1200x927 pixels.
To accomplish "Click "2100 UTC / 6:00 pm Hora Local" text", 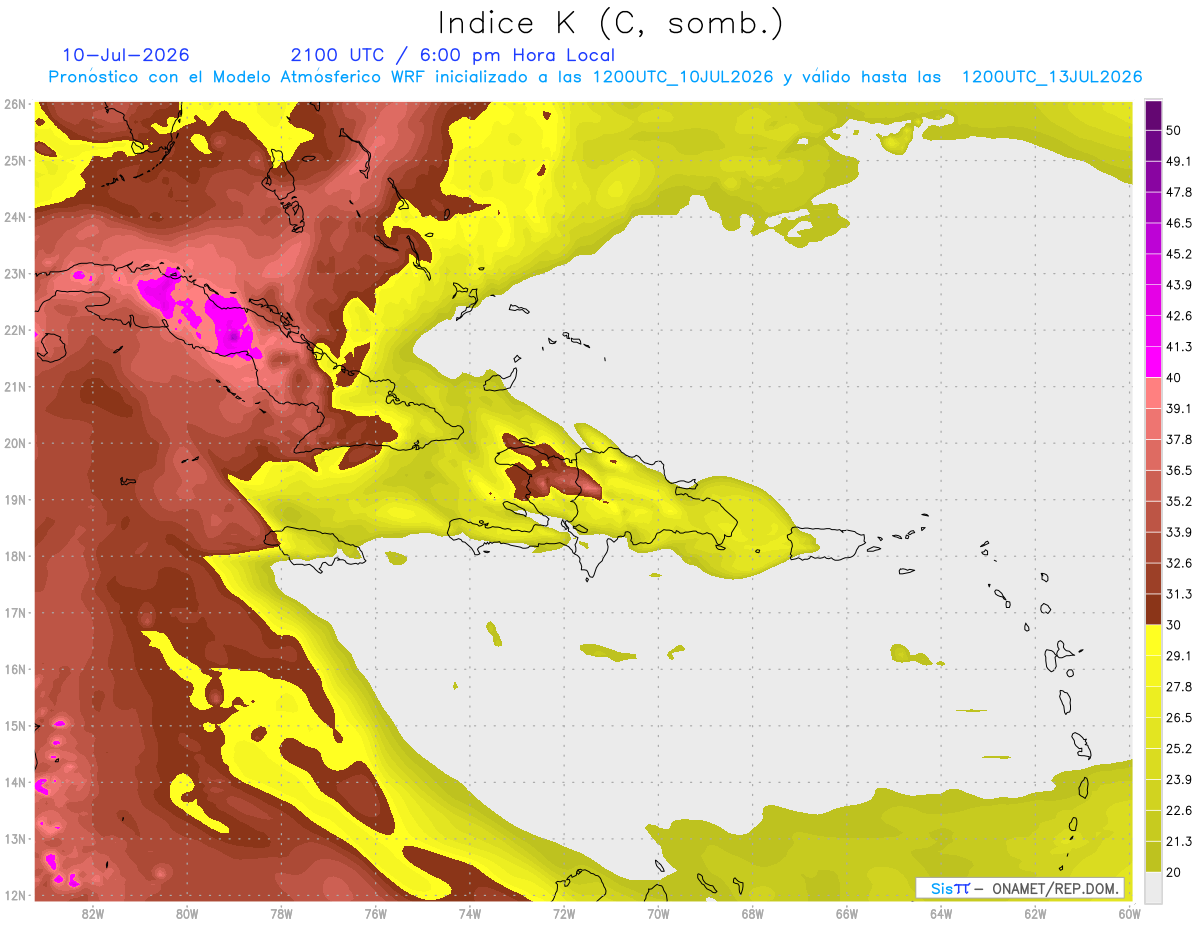I will [x=453, y=55].
